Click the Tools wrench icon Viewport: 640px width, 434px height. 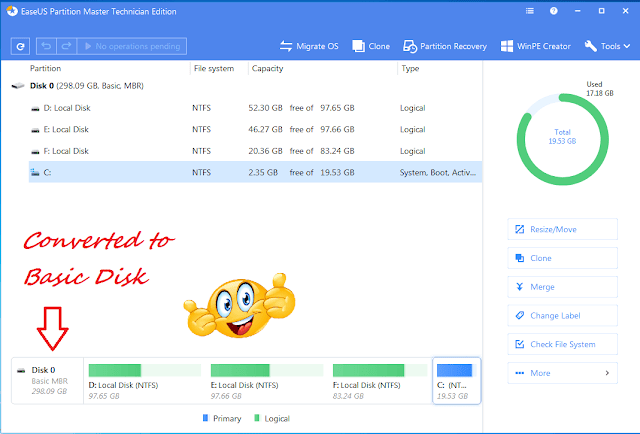[x=590, y=46]
